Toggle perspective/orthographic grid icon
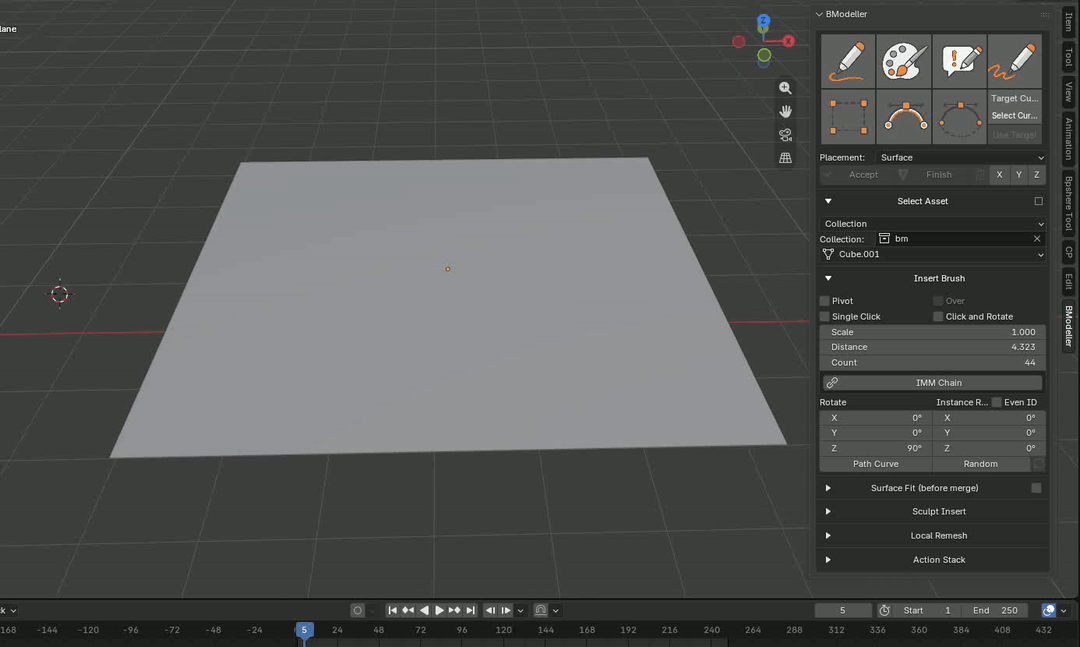 (785, 158)
